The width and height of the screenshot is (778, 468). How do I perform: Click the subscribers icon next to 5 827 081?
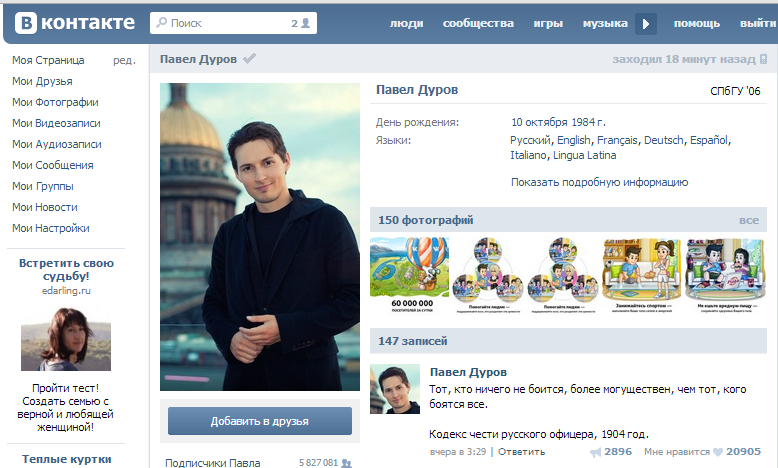346,463
